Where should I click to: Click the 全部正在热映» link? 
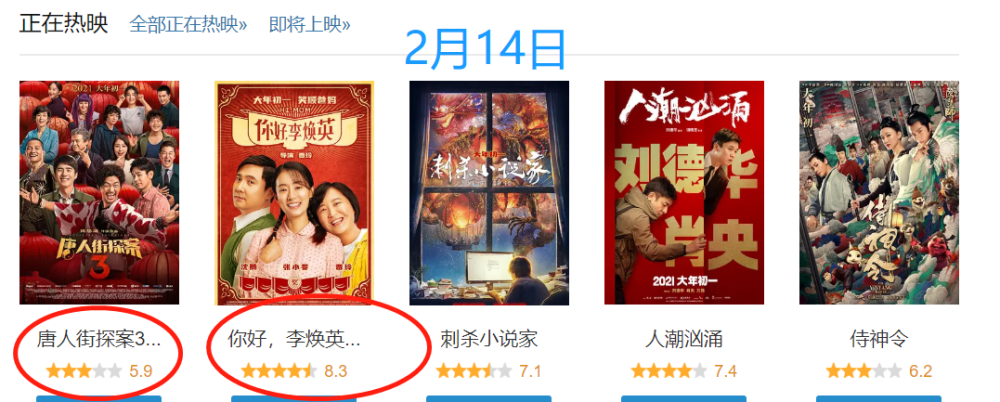(x=188, y=25)
